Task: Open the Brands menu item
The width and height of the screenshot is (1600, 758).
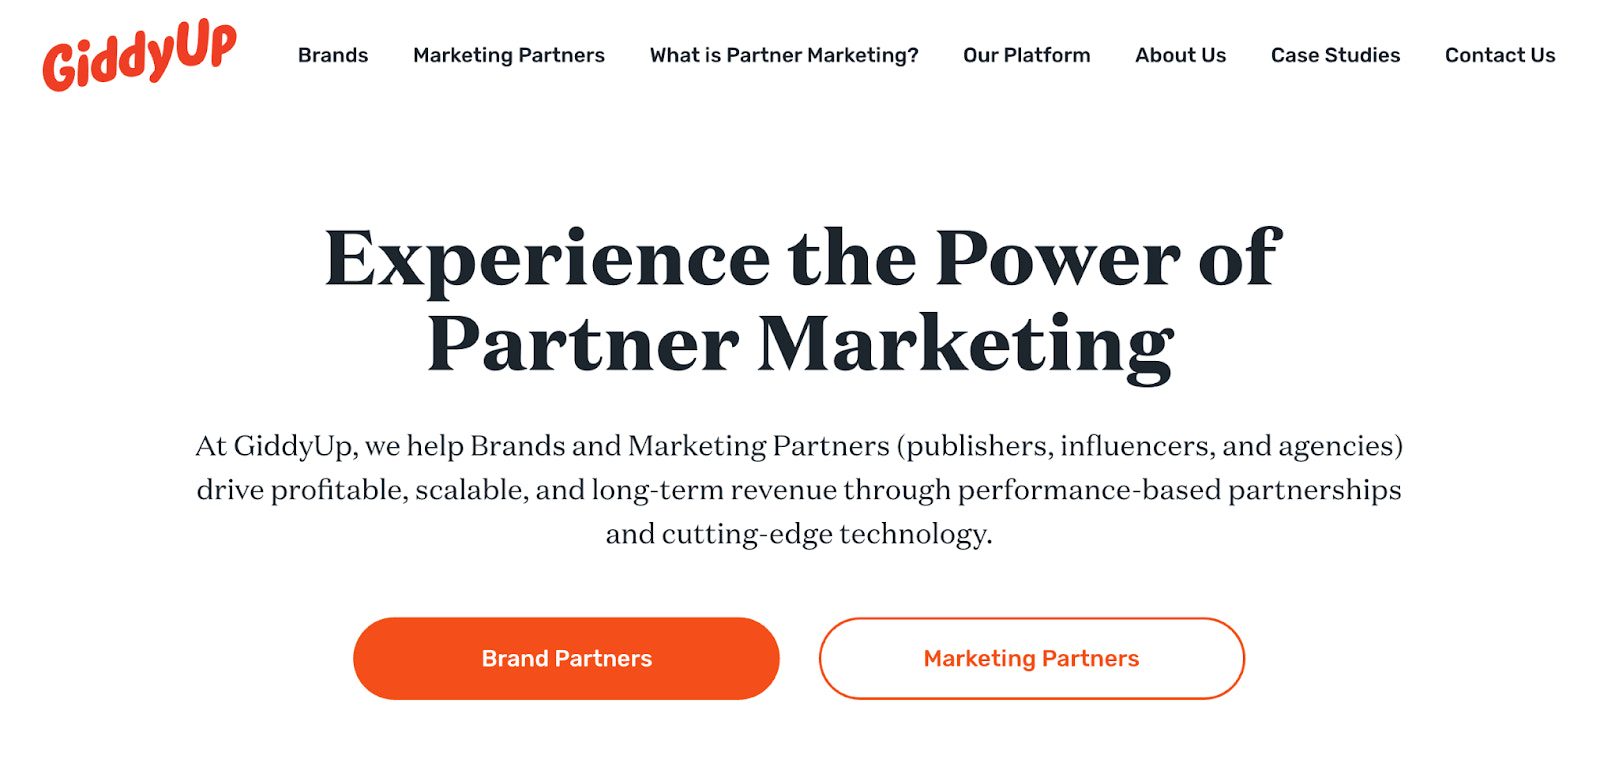Action: click(333, 55)
